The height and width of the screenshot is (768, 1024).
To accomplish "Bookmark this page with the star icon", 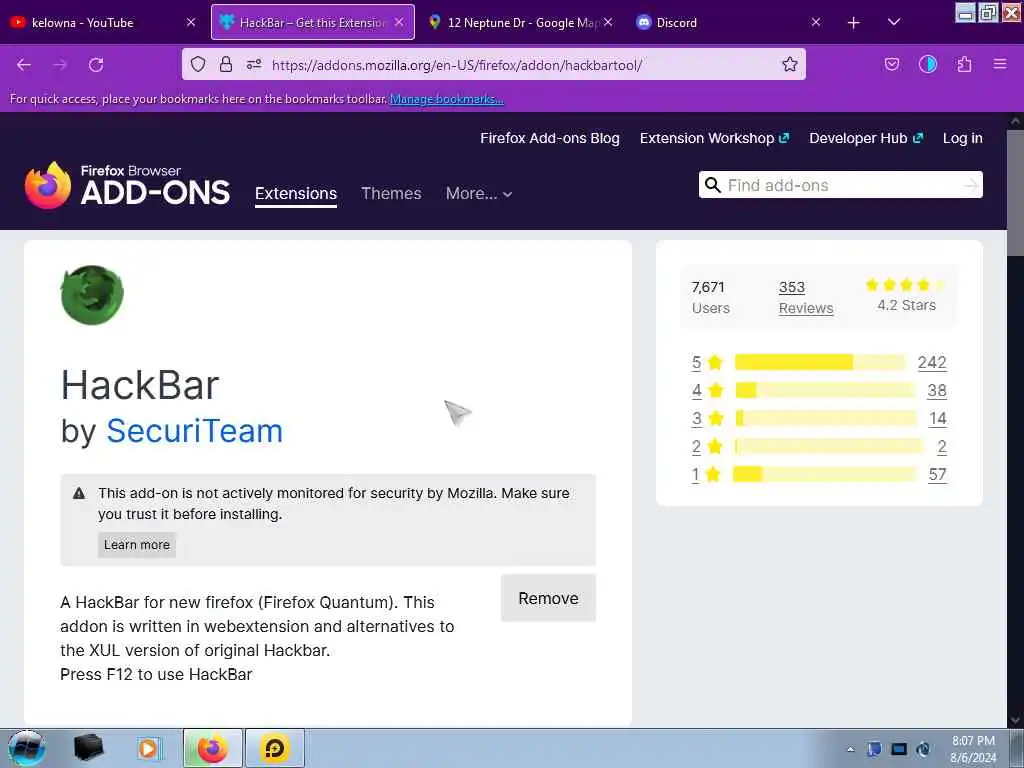I will pos(790,64).
